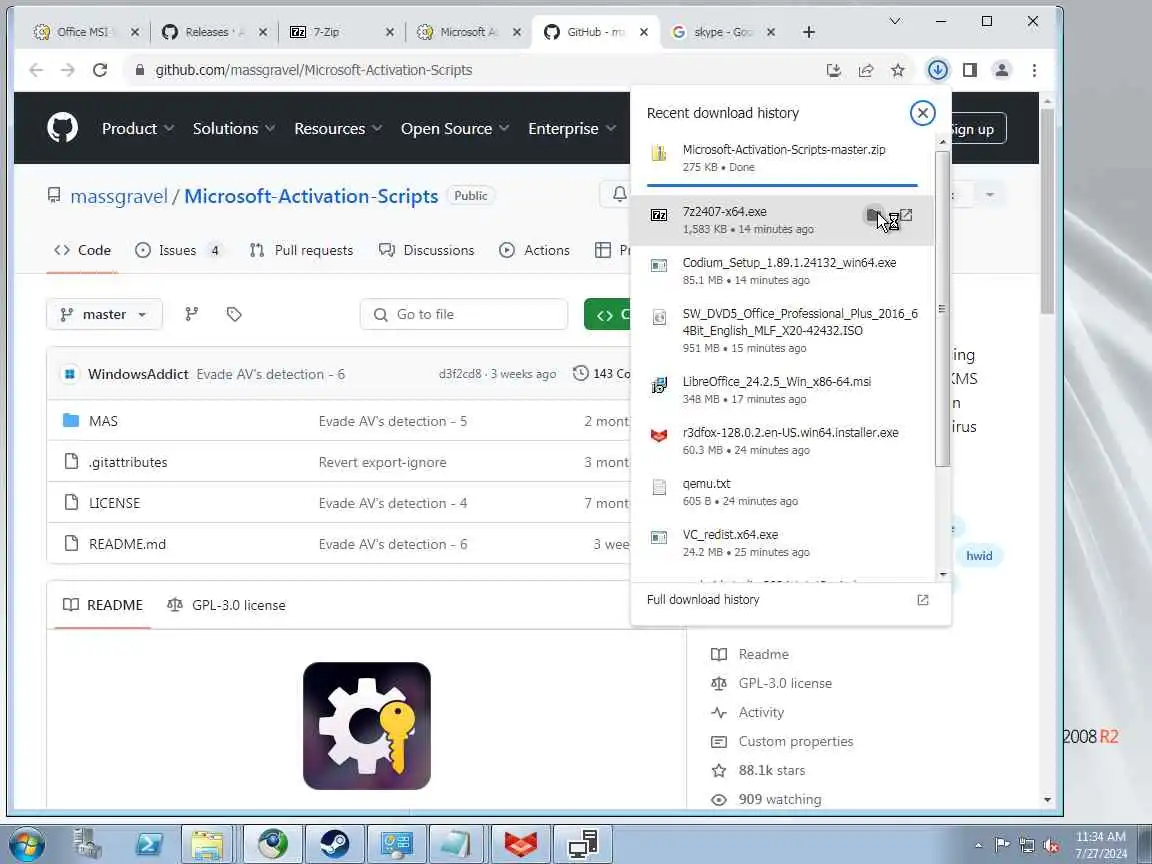Open the tab search chevron in title bar
Screen dimensions: 1152x864
coord(895,21)
